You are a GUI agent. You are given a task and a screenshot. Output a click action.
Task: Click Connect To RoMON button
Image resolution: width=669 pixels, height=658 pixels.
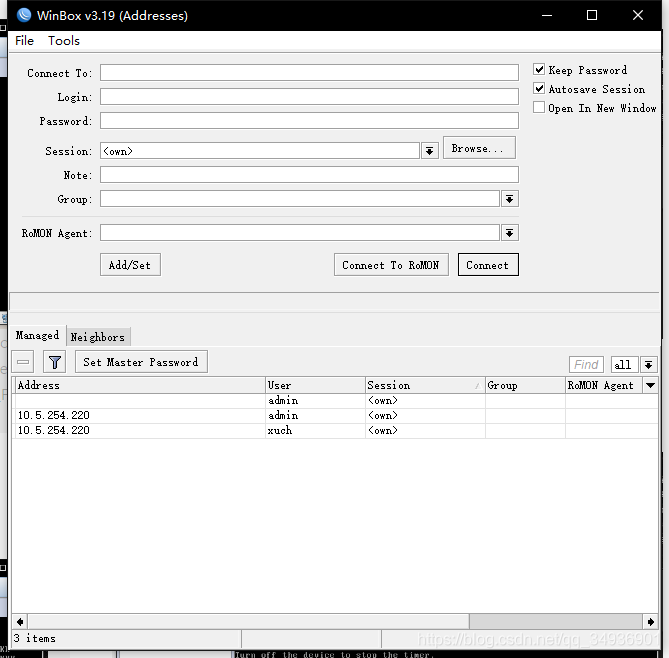(x=391, y=265)
